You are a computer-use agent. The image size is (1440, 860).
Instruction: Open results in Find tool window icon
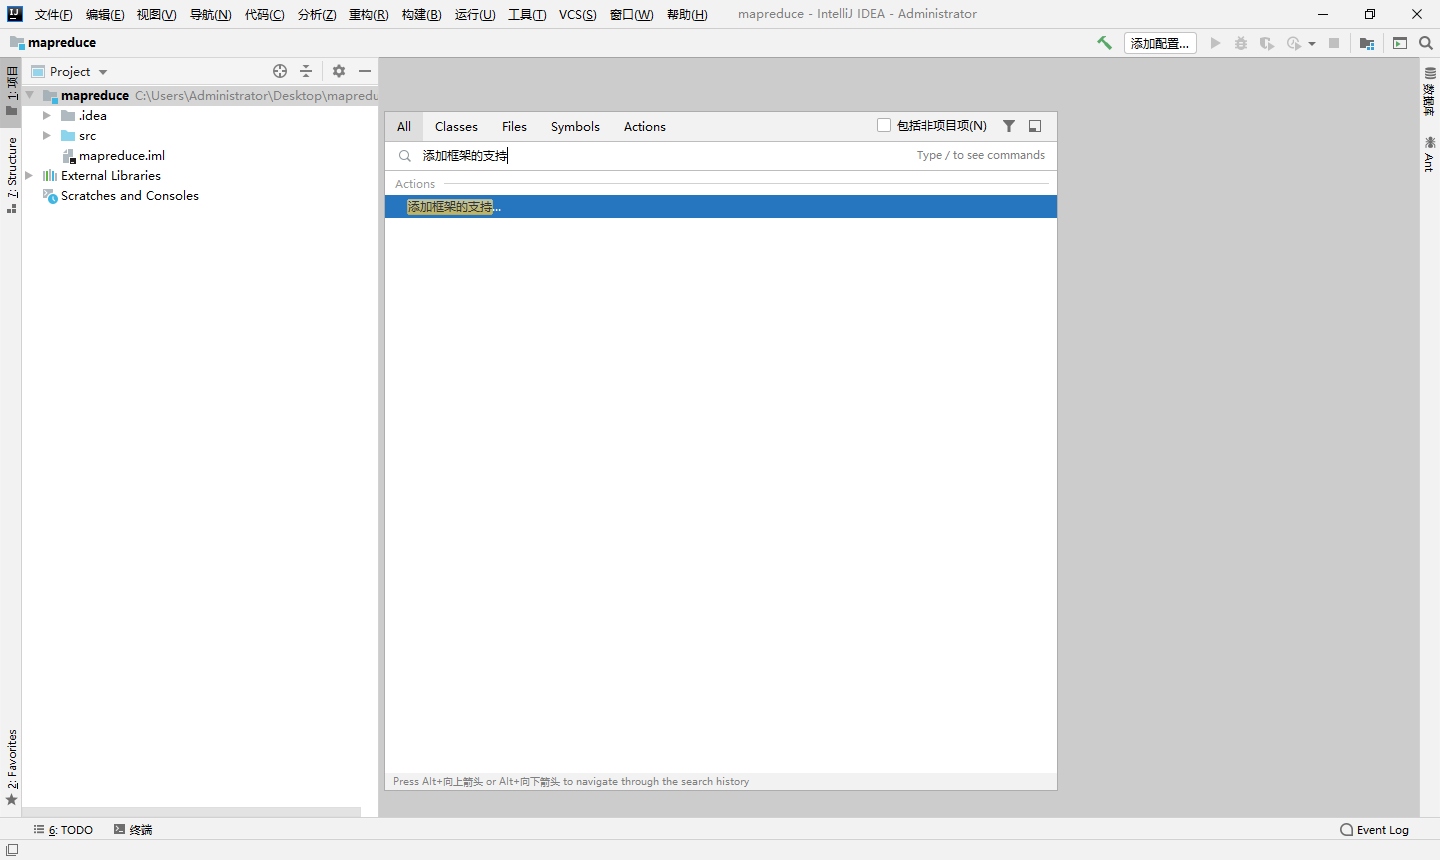tap(1035, 126)
